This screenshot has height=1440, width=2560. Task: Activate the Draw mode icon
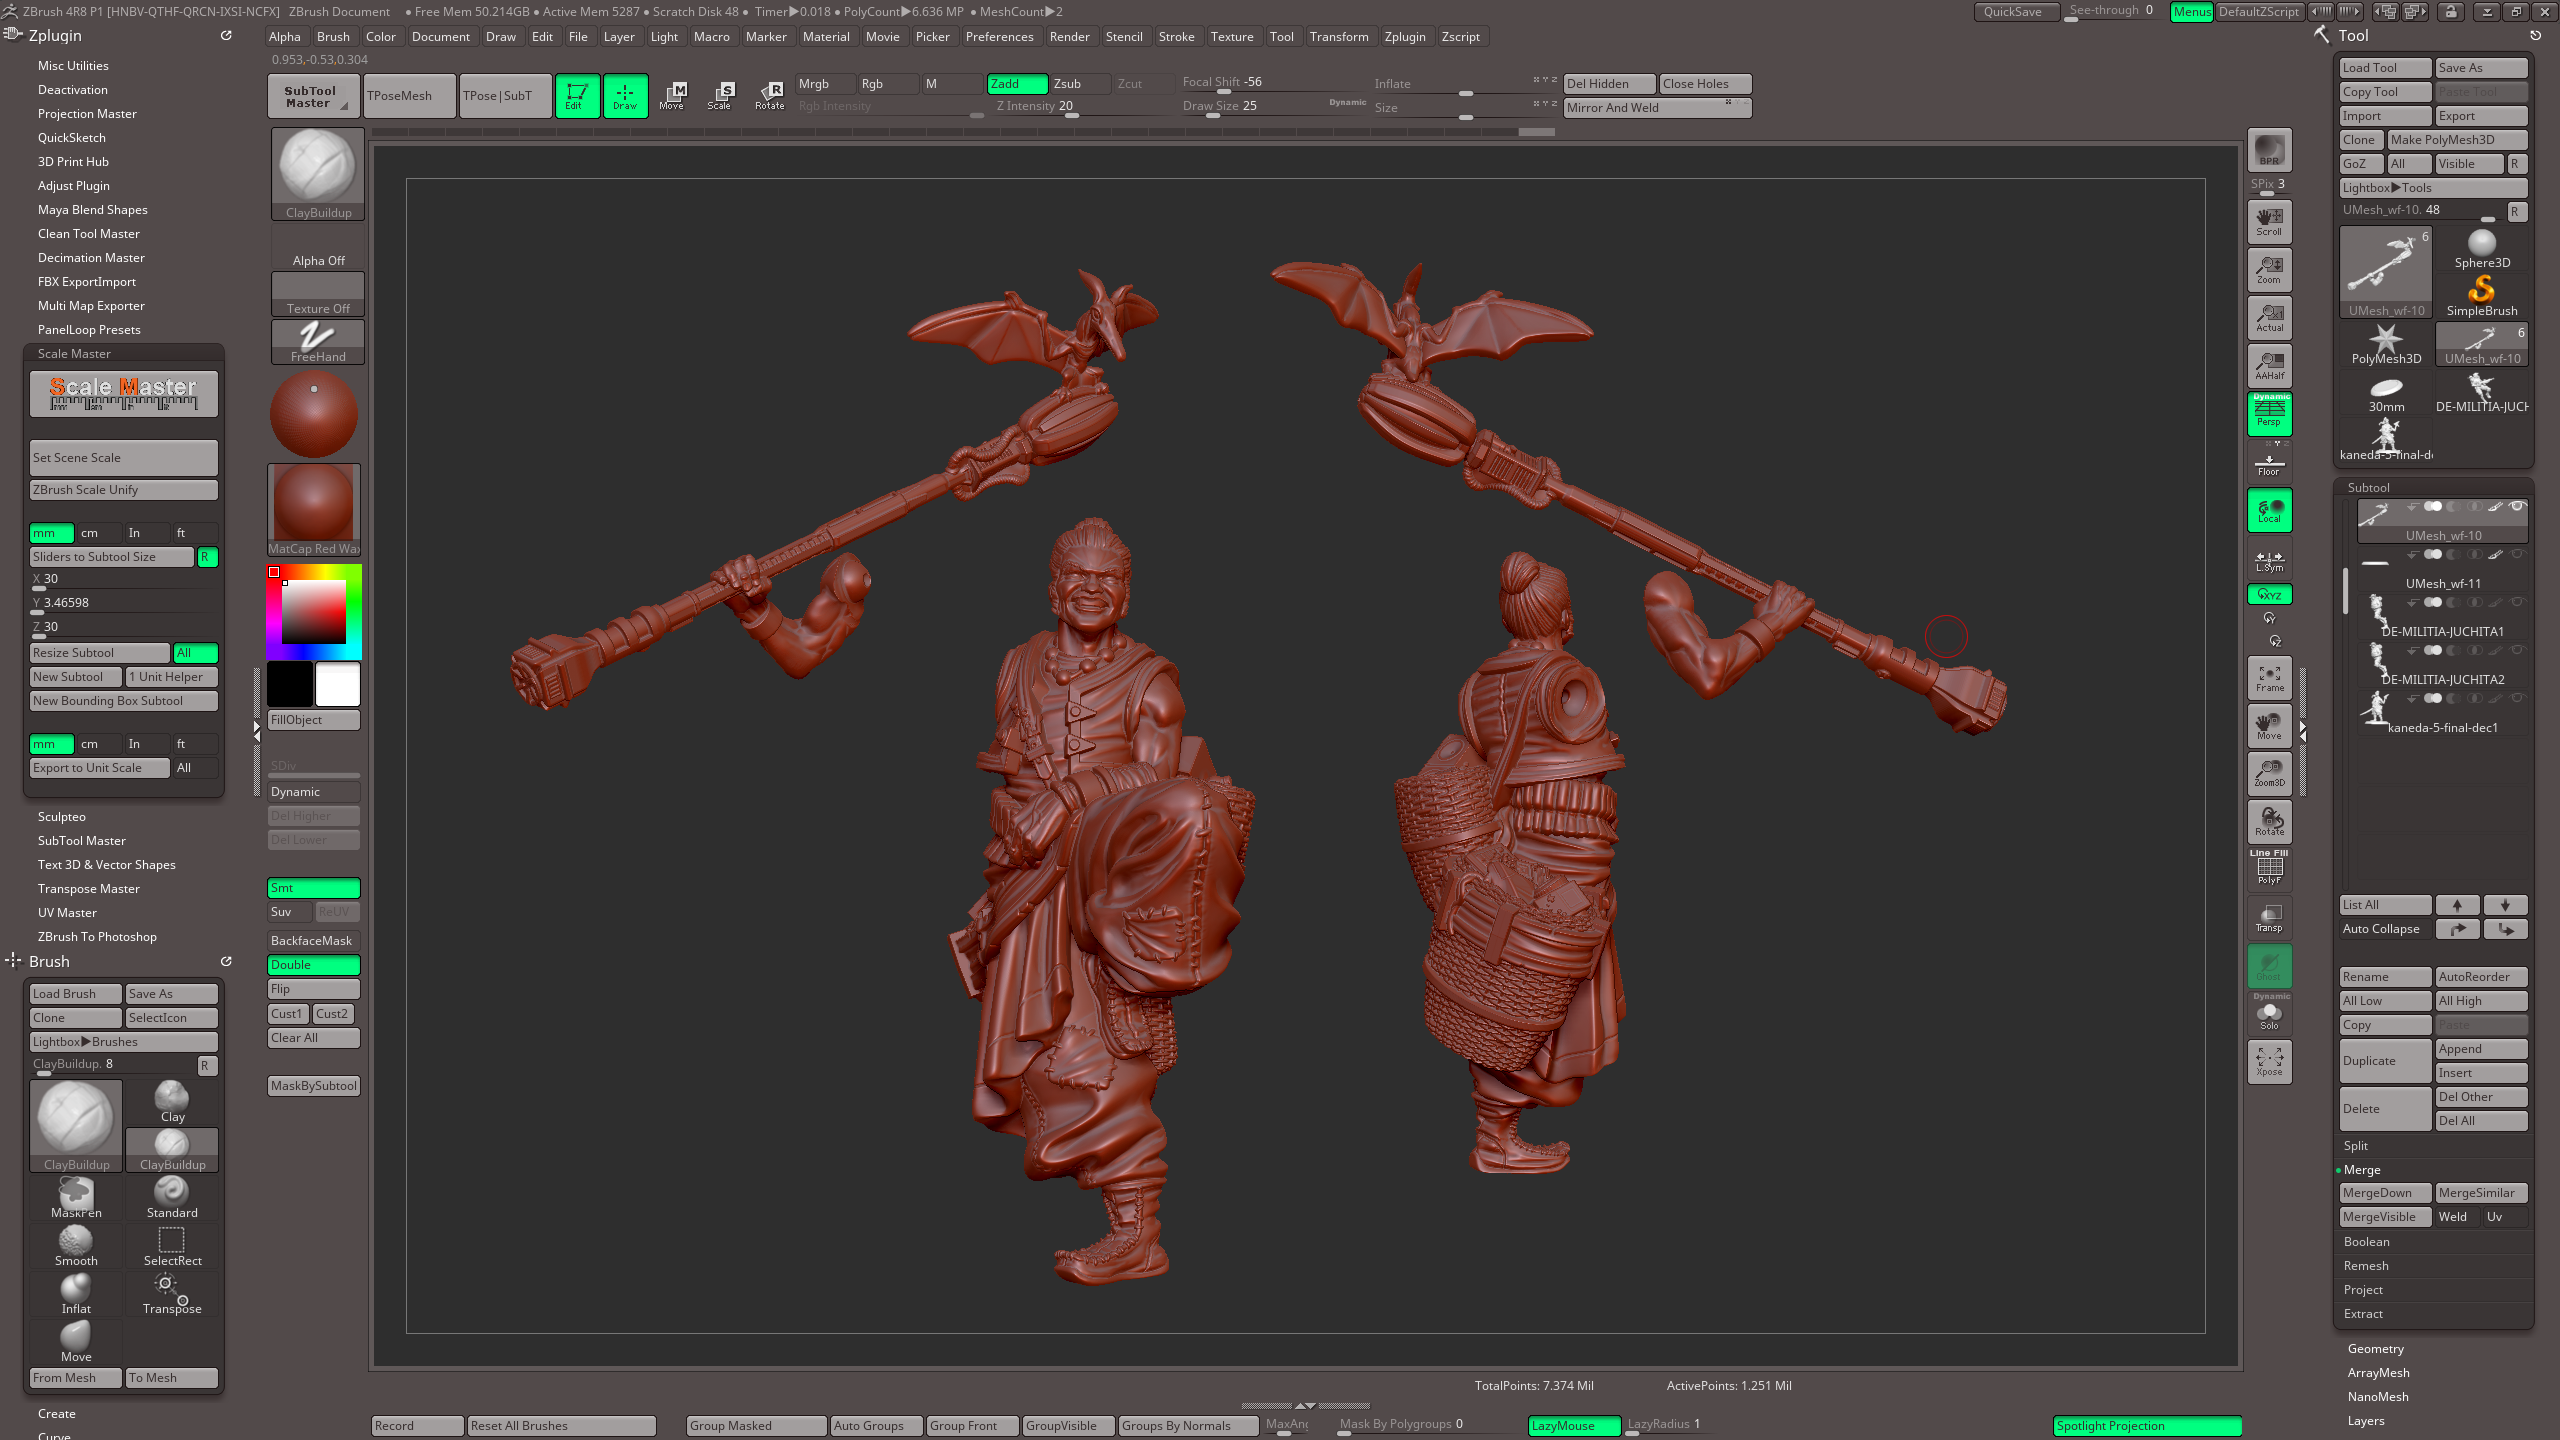pyautogui.click(x=625, y=96)
